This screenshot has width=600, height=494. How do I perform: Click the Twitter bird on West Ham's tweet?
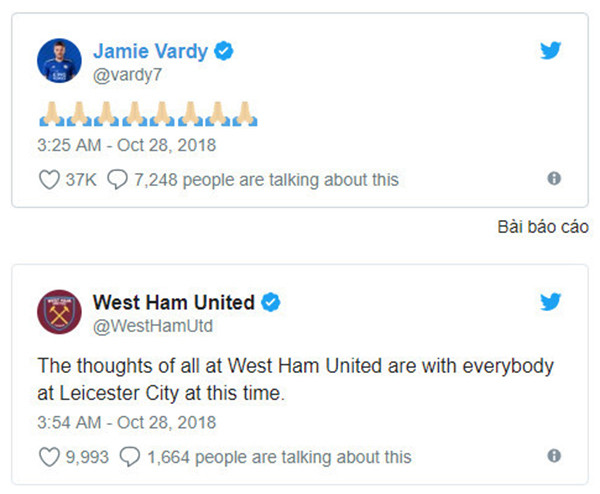point(551,302)
